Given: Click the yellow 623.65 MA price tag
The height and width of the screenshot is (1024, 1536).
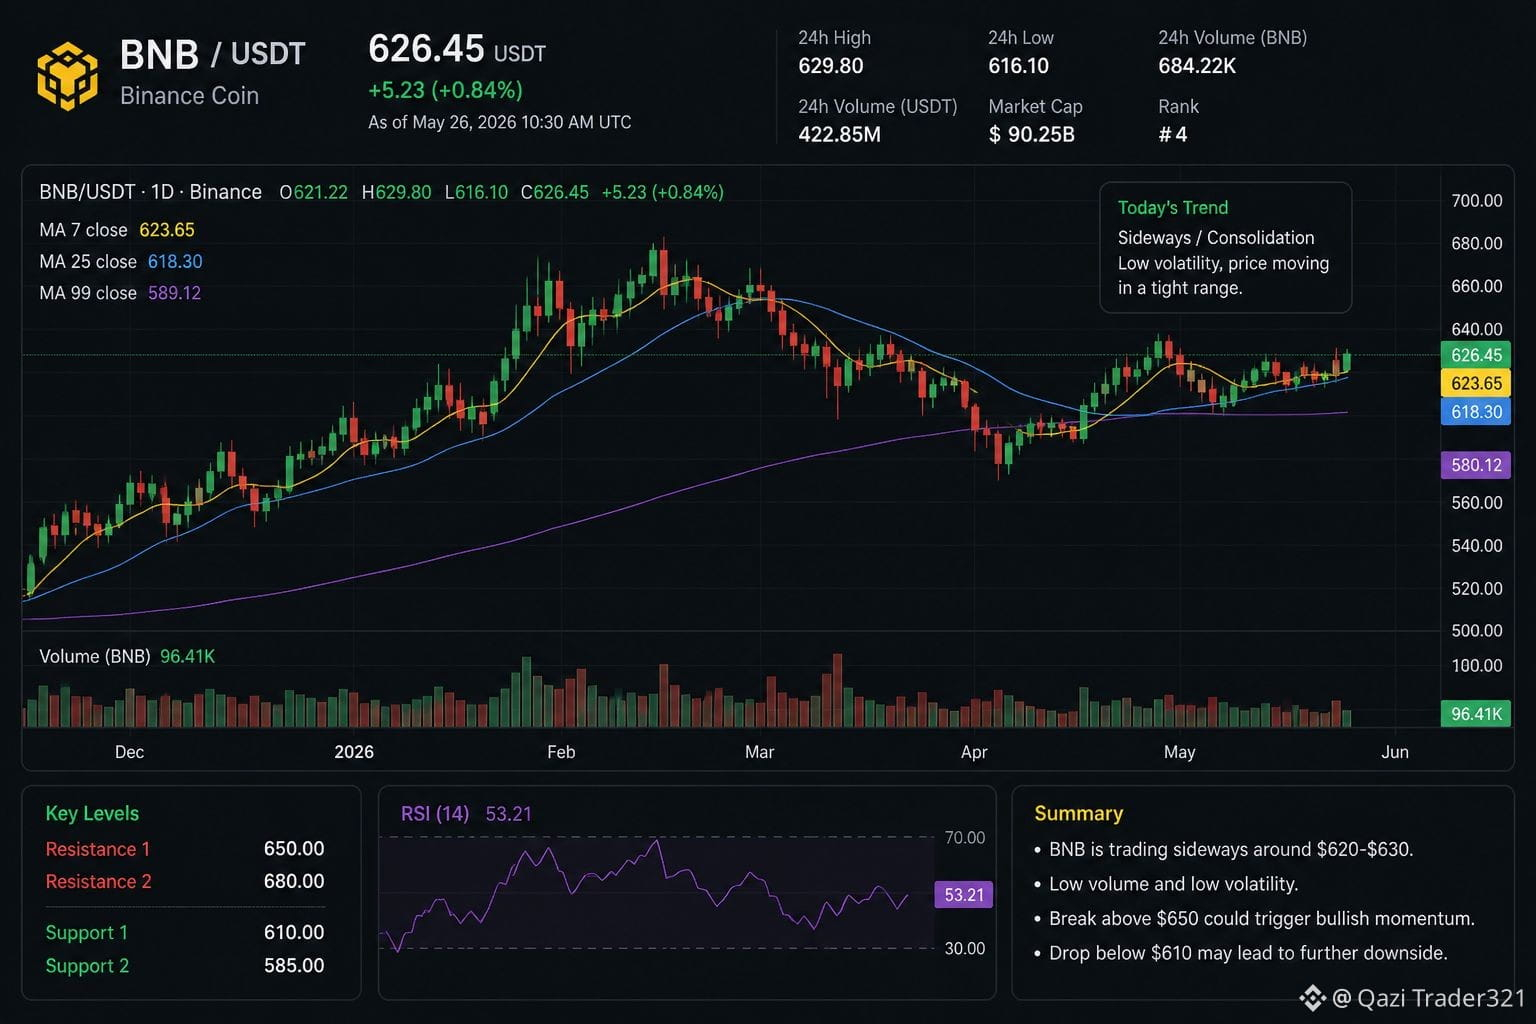Looking at the screenshot, I should 1476,383.
